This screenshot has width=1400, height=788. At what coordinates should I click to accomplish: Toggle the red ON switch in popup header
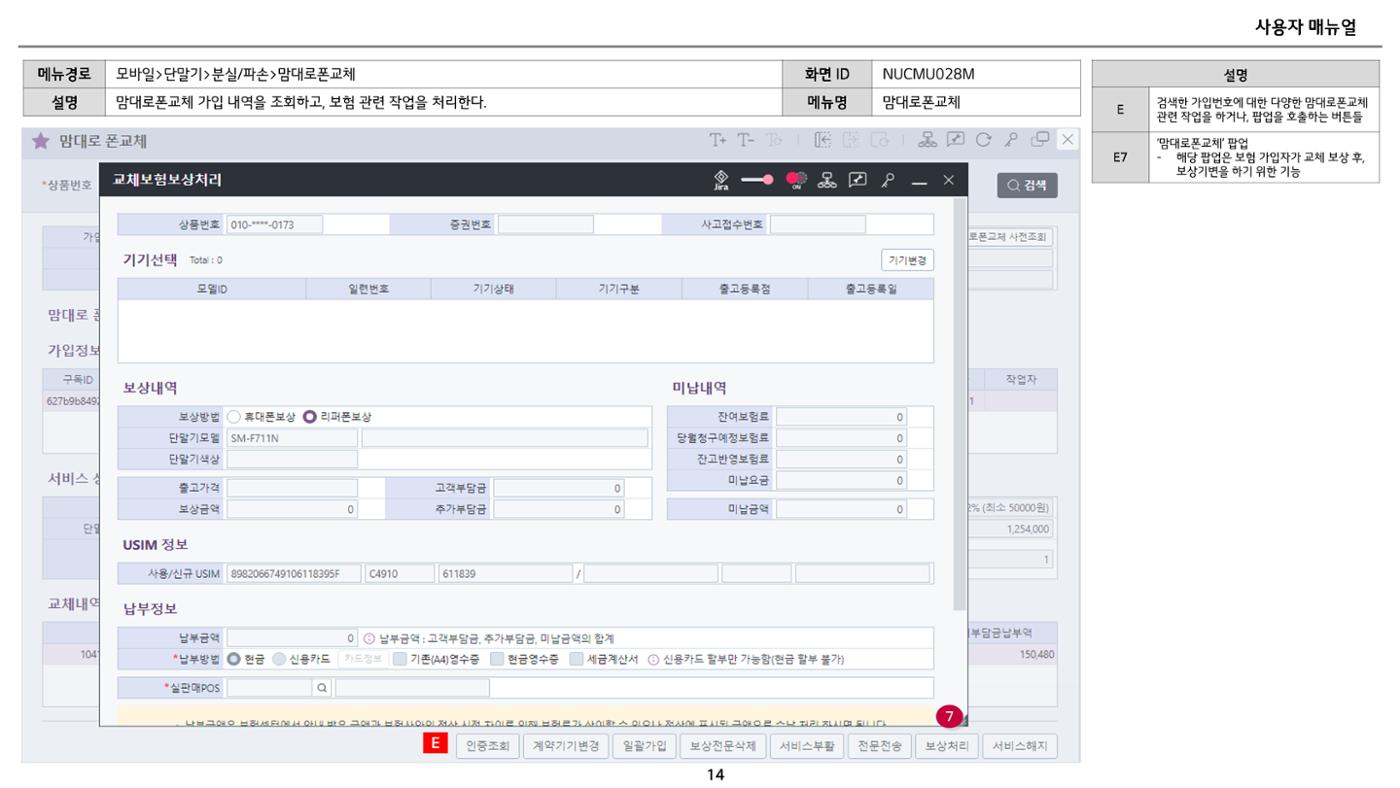tap(797, 180)
